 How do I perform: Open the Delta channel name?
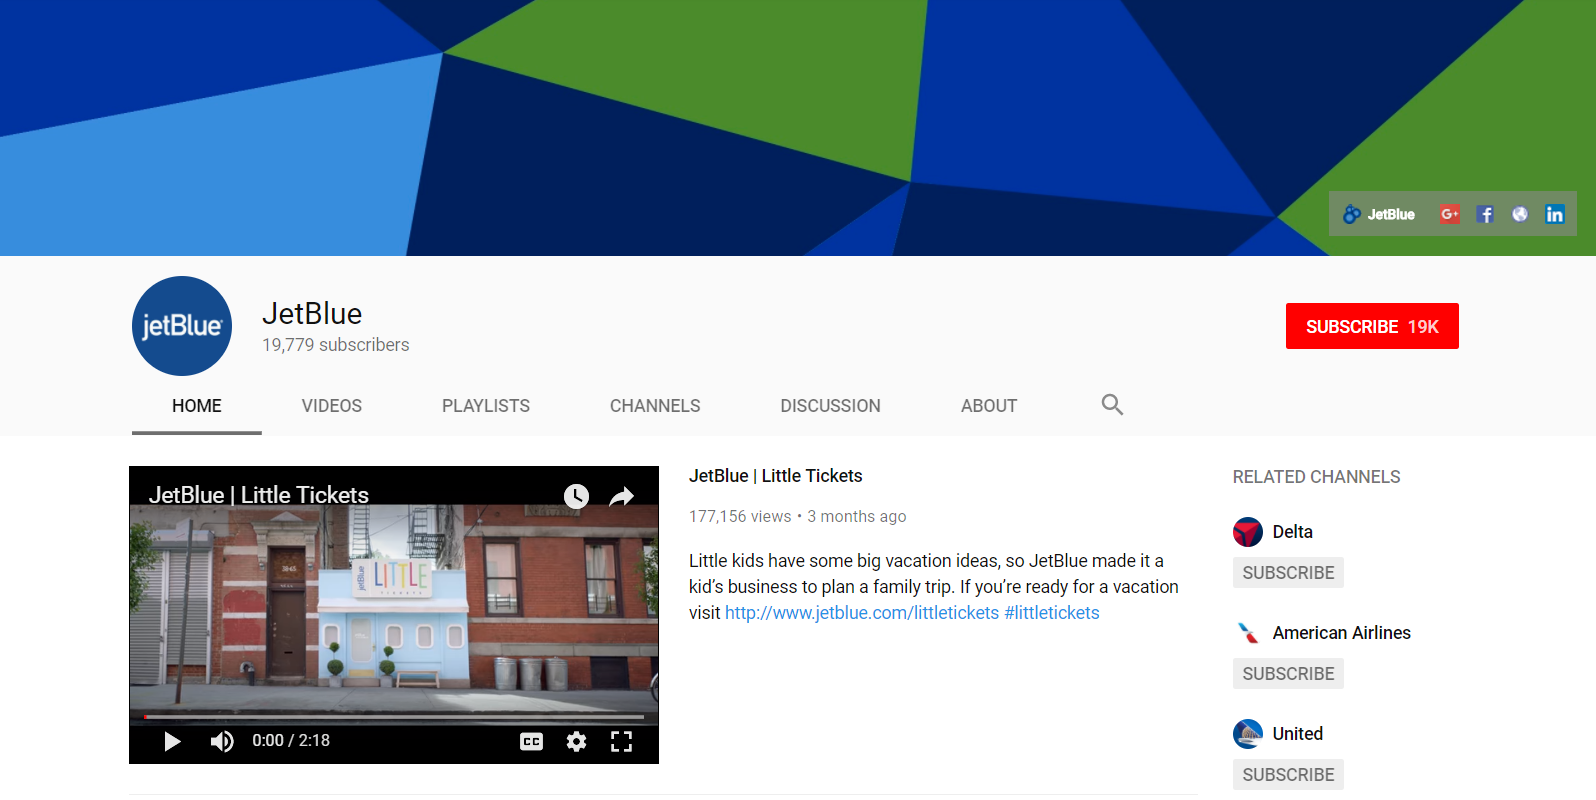pyautogui.click(x=1293, y=532)
